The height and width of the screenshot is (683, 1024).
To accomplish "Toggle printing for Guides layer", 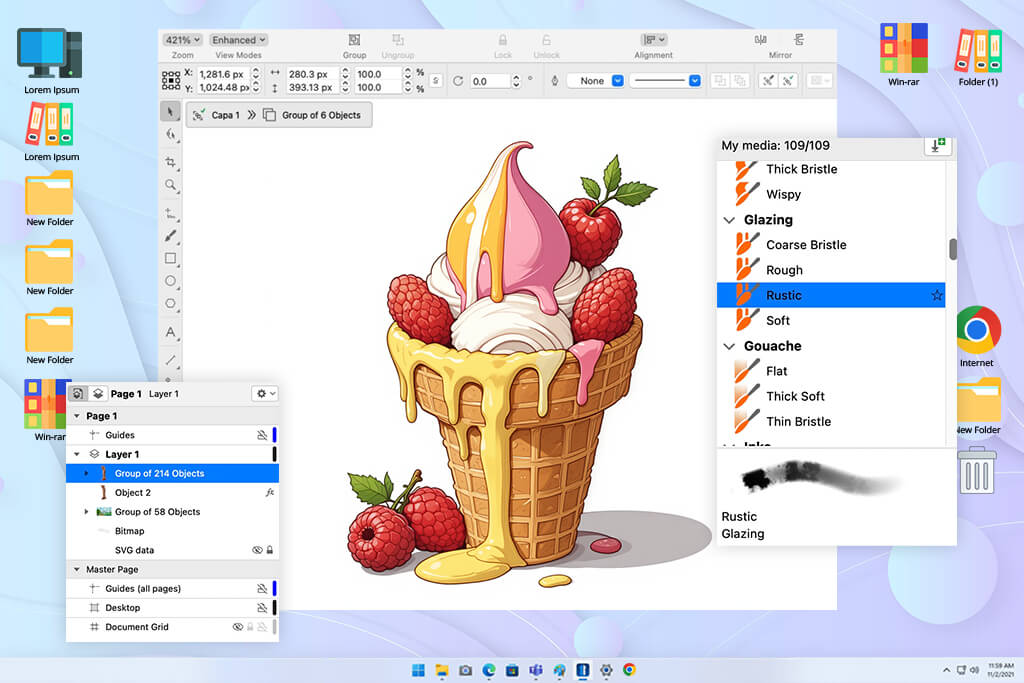I will click(x=262, y=435).
